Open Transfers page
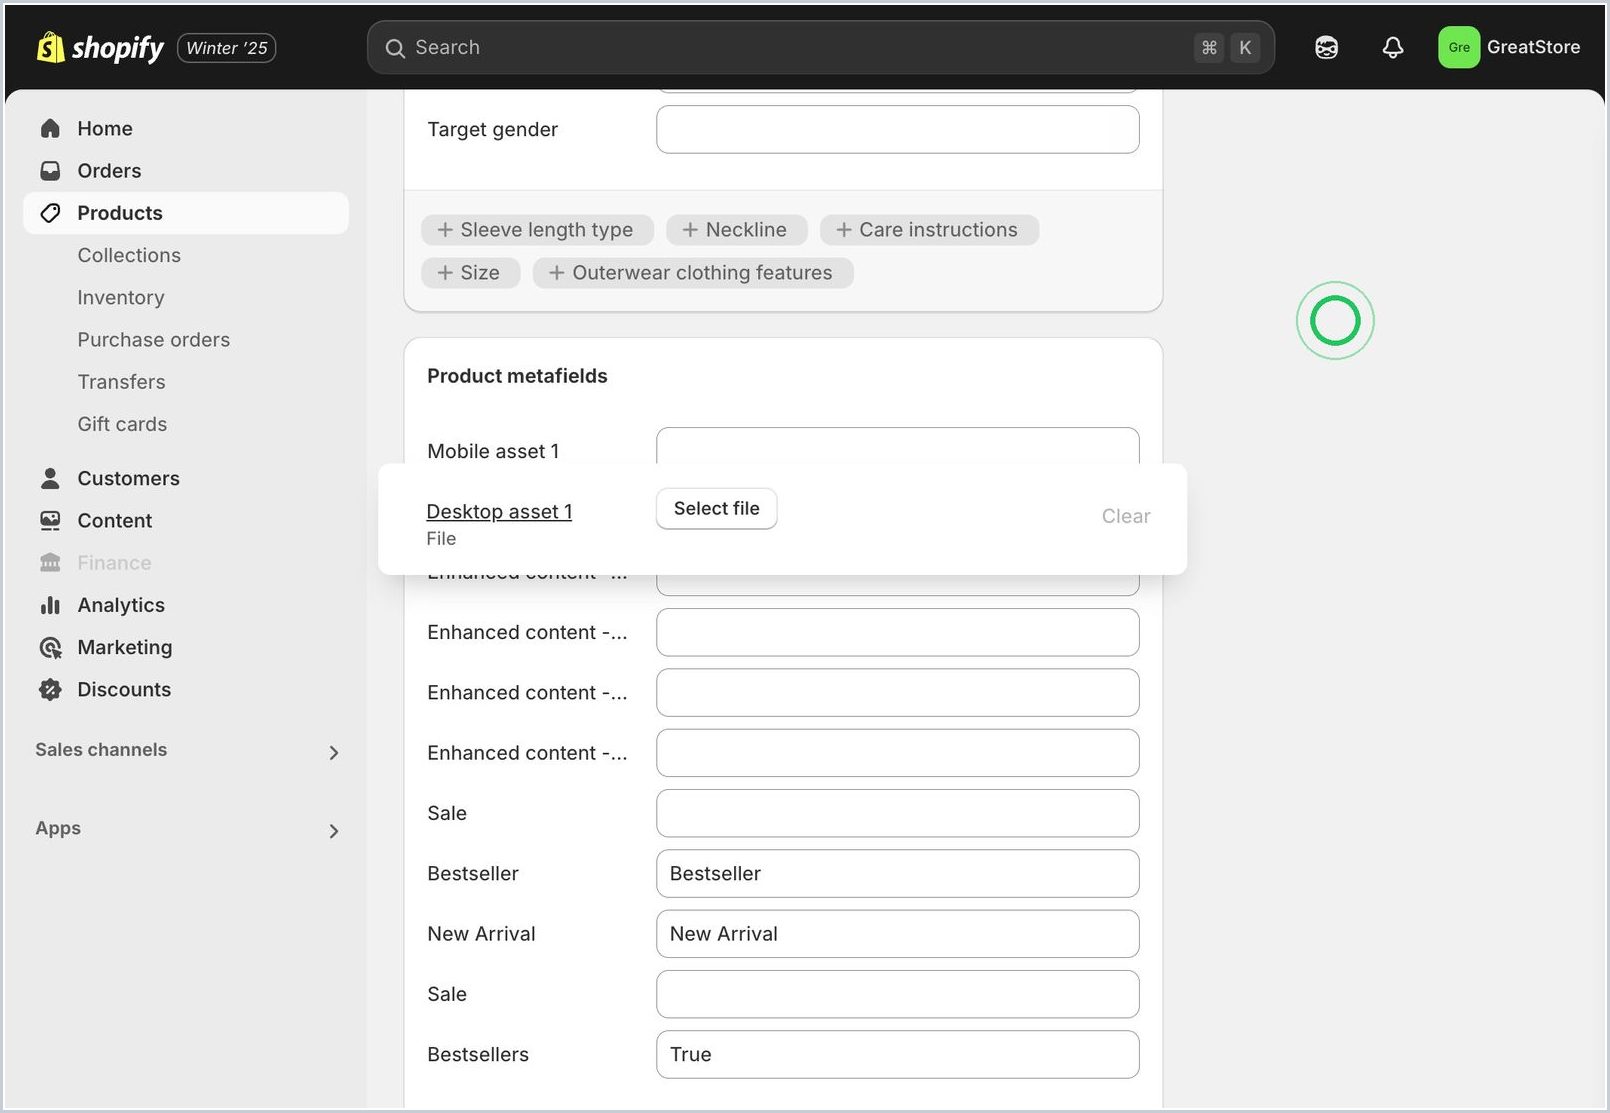 [121, 382]
